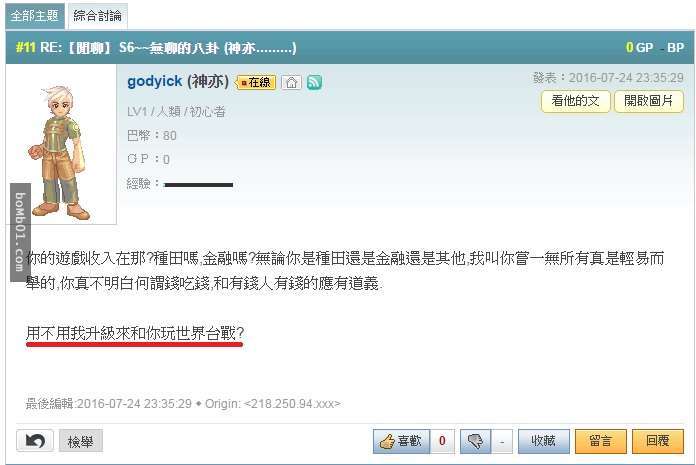The height and width of the screenshot is (465, 696).
Task: Click the 開啟圖片 button
Action: coord(649,101)
